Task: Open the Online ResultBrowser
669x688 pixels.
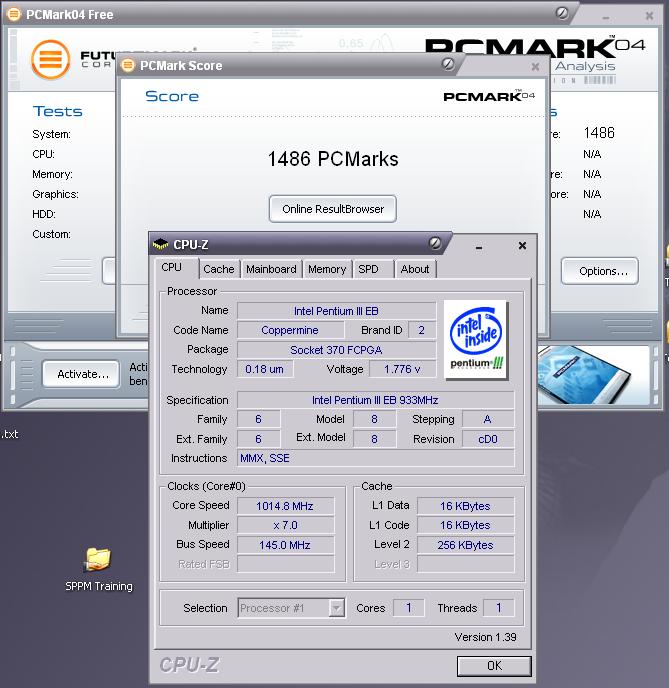Action: coord(333,209)
